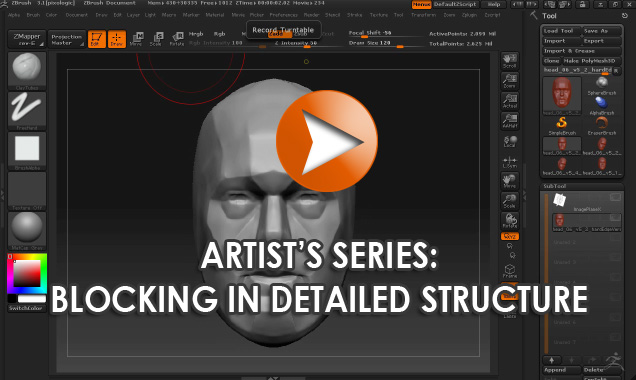Click Export in Tool panel

602,41
